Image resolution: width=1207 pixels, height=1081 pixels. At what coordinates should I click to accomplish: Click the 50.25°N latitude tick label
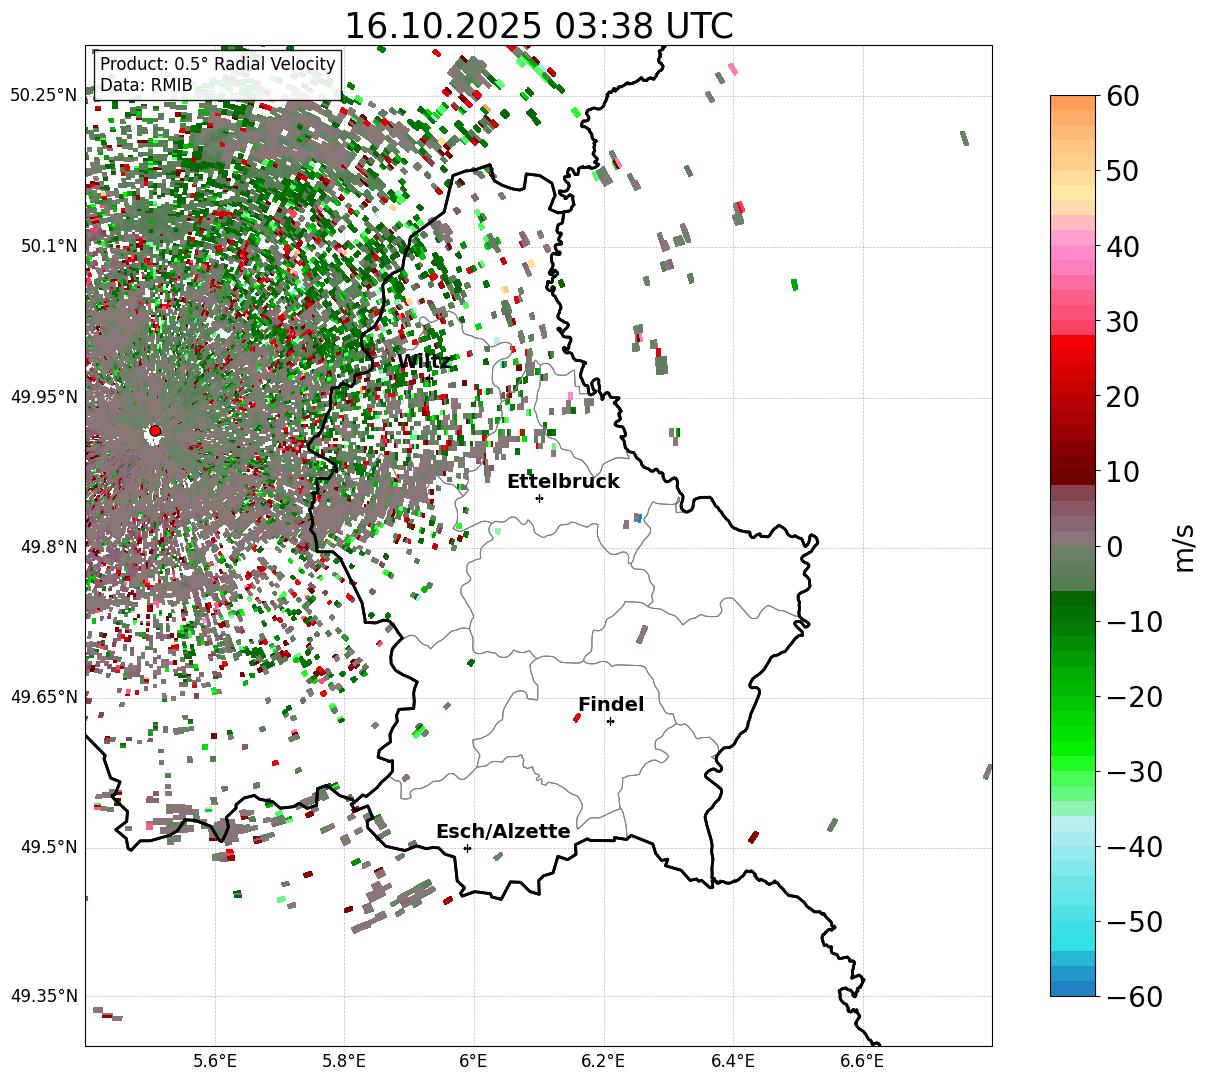tap(43, 95)
